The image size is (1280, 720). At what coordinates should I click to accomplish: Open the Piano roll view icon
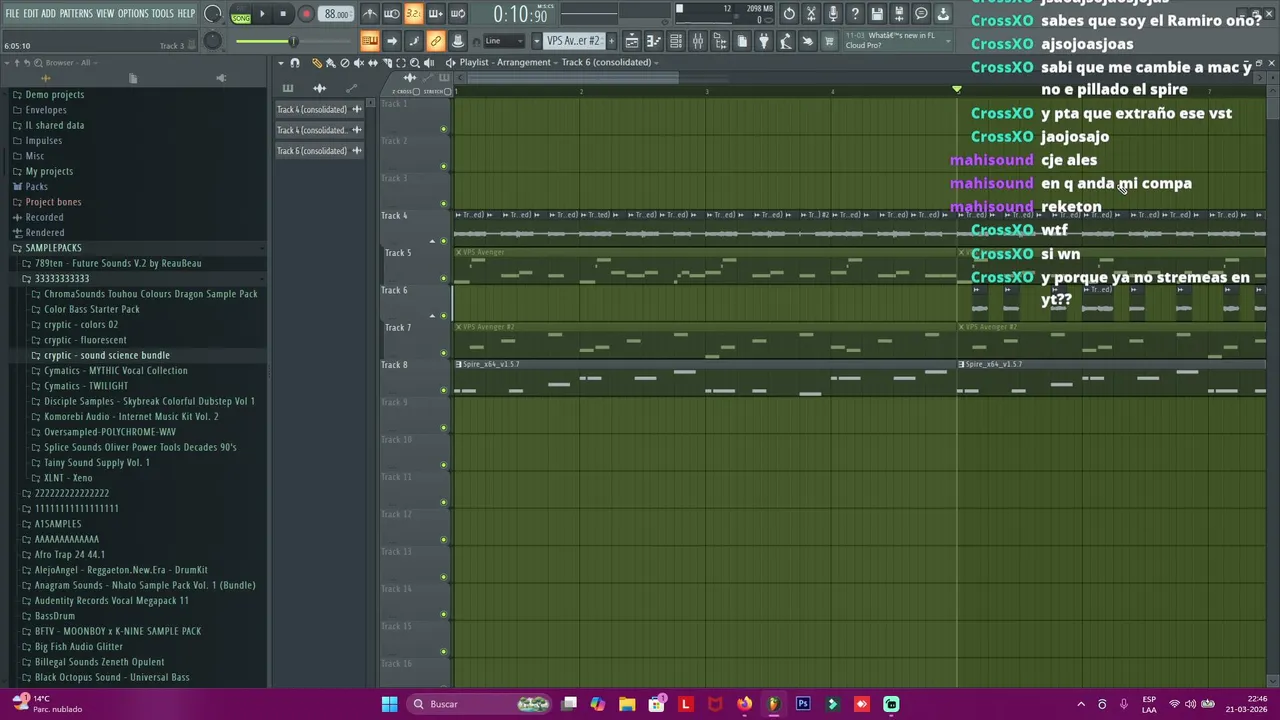(x=654, y=41)
